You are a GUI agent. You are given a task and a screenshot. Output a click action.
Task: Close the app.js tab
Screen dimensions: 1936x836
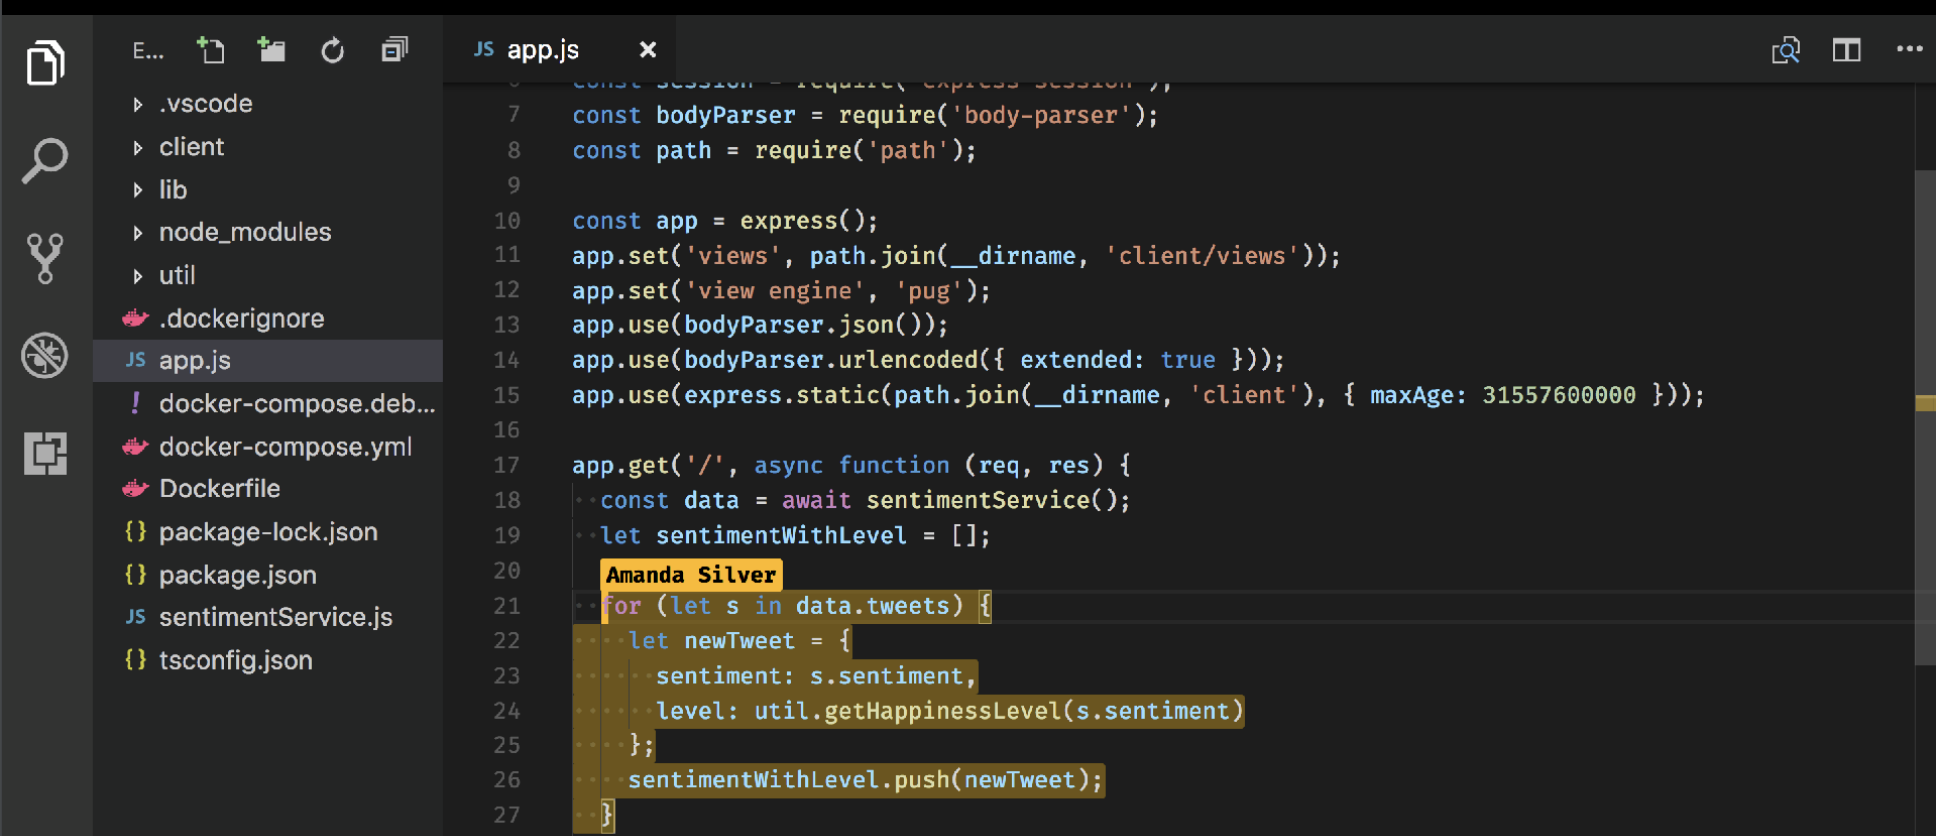point(648,50)
